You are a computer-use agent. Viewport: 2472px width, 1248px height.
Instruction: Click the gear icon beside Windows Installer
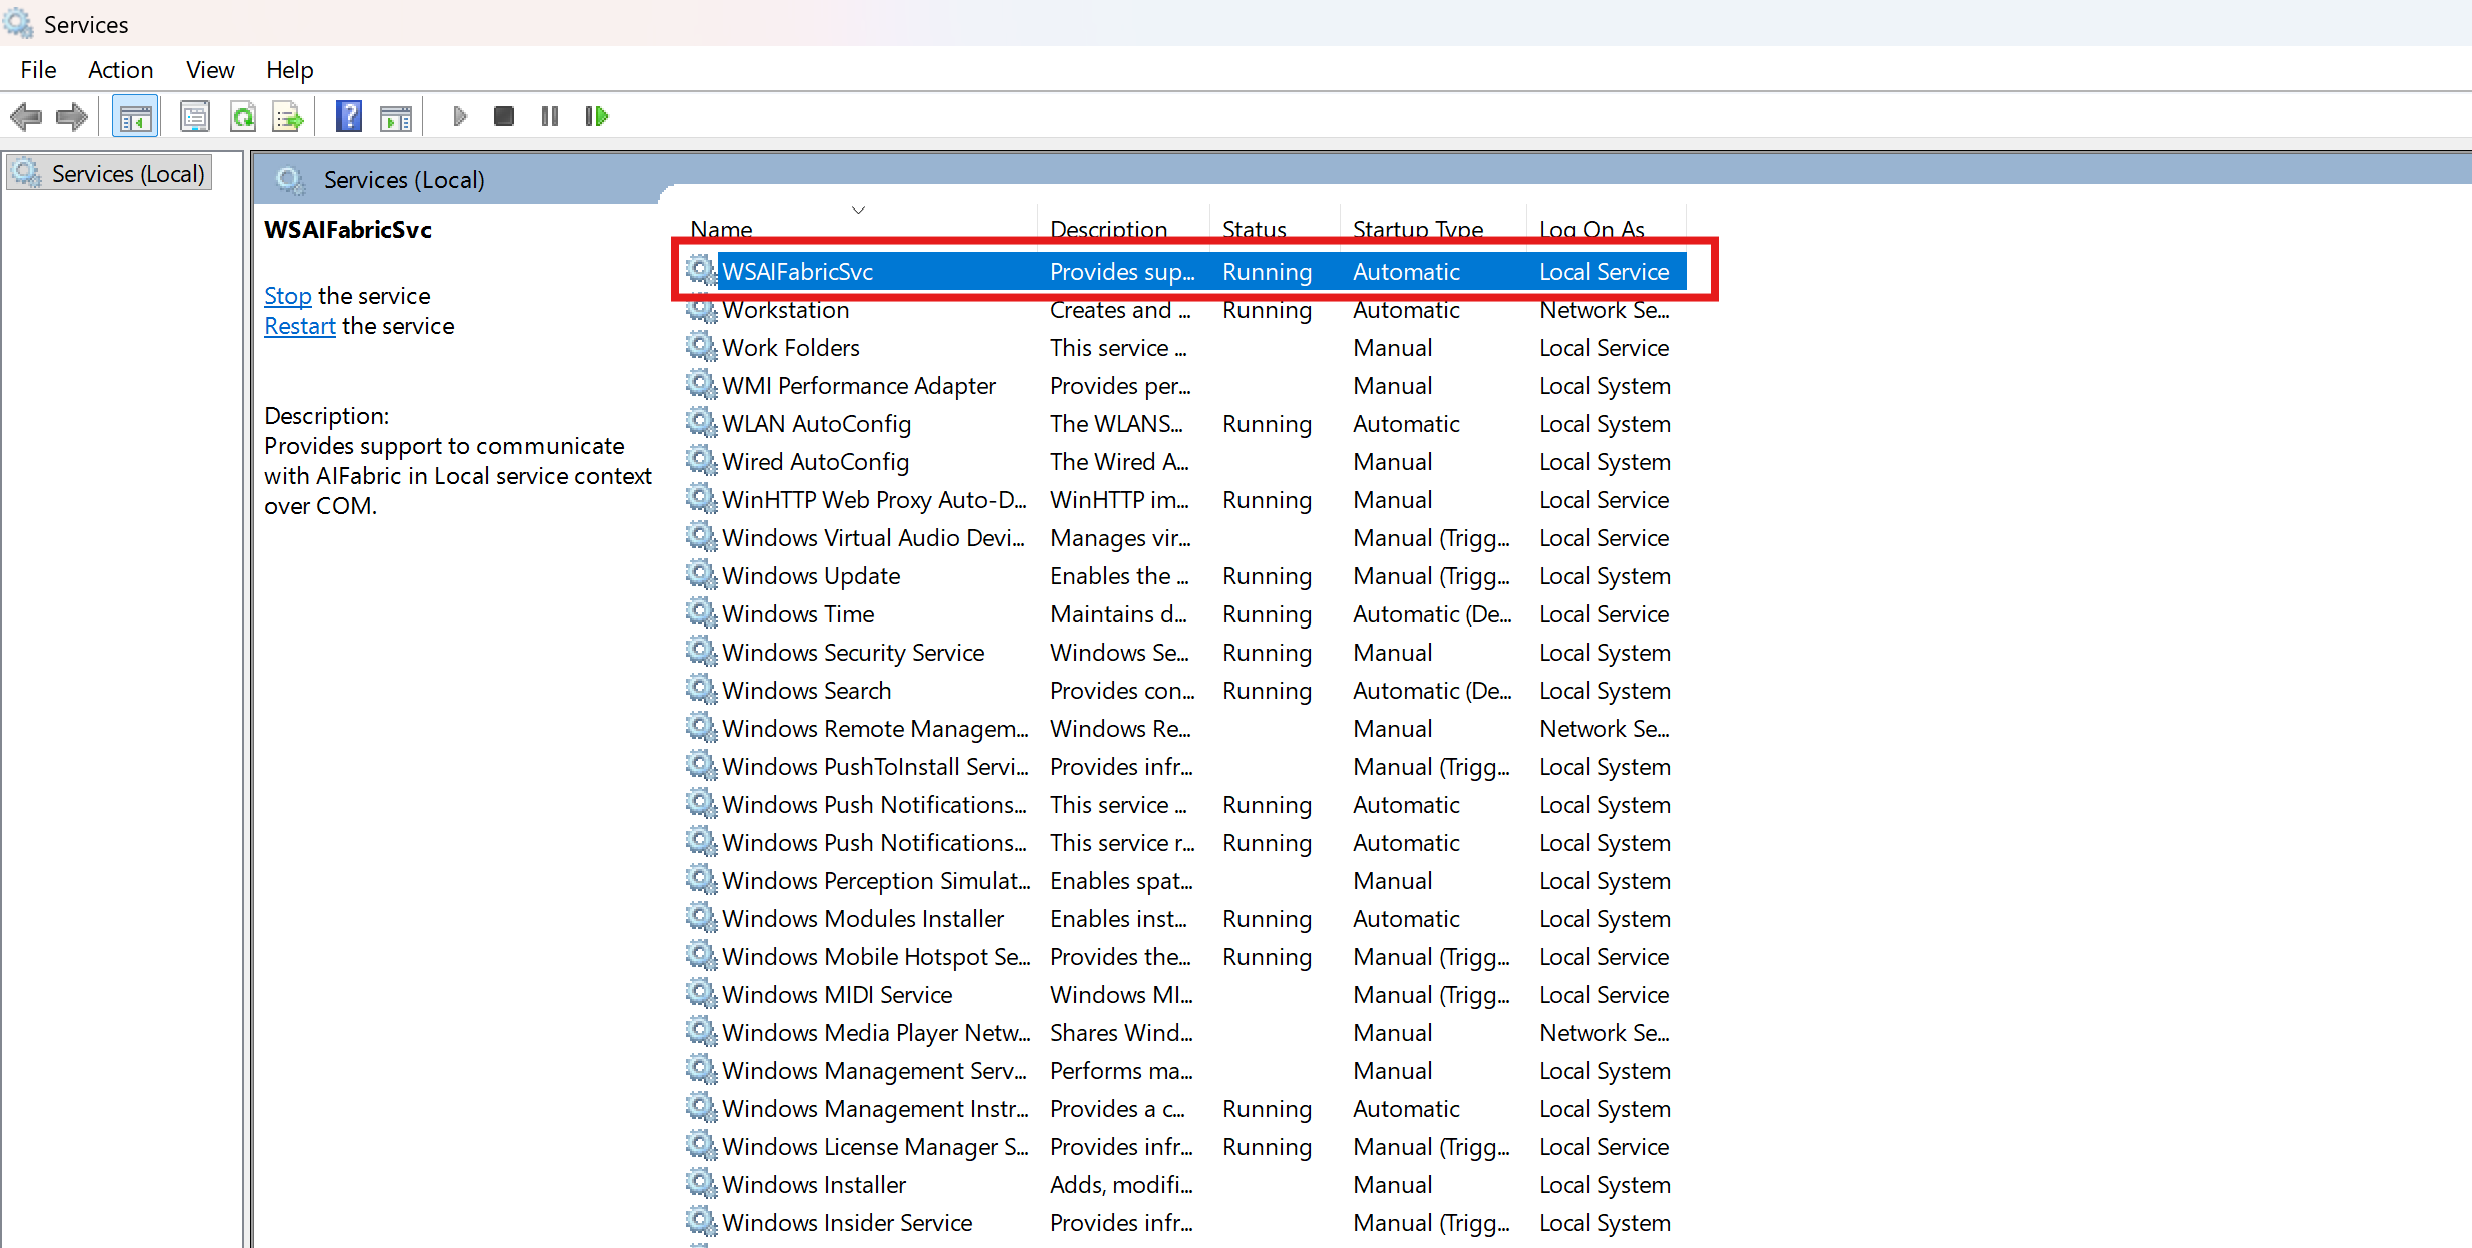click(702, 1185)
